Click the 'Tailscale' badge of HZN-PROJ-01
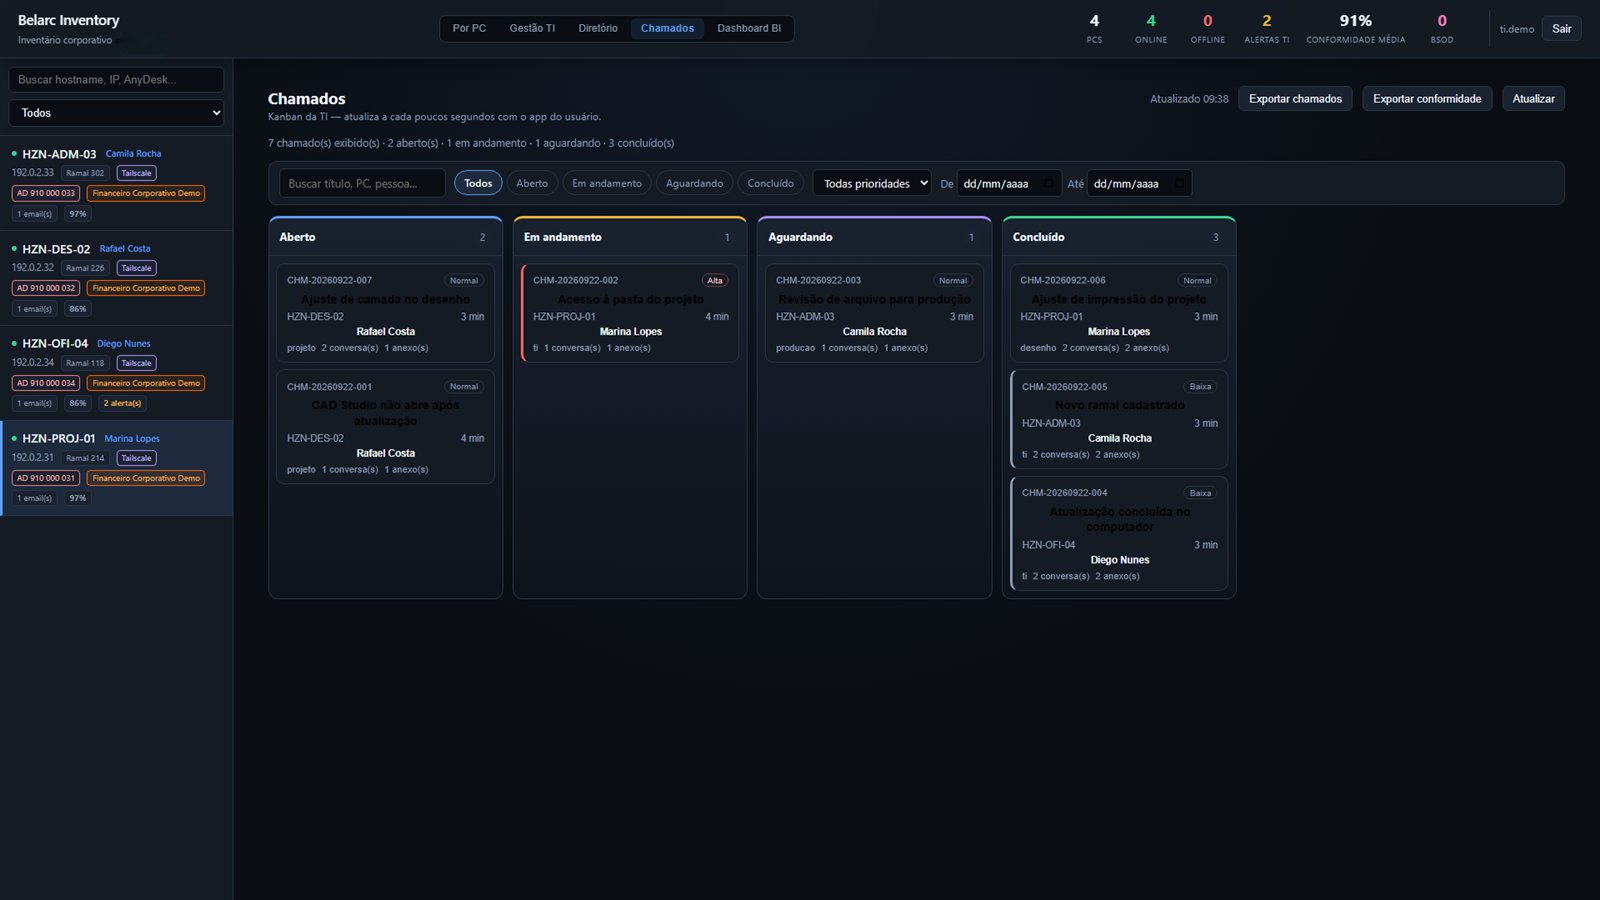This screenshot has height=900, width=1600. tap(136, 458)
